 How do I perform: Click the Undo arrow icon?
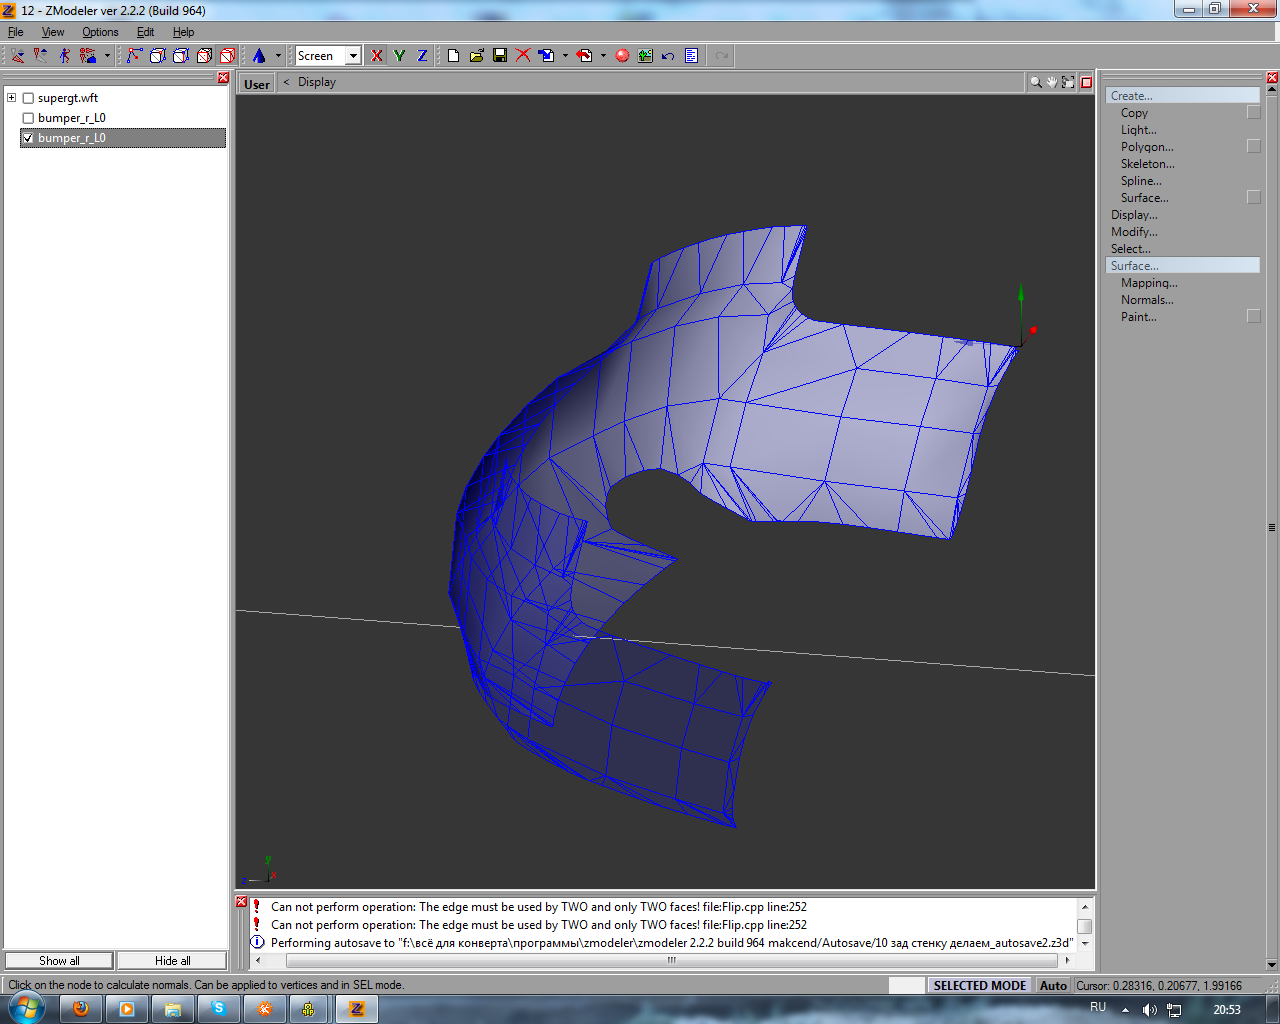pos(668,56)
